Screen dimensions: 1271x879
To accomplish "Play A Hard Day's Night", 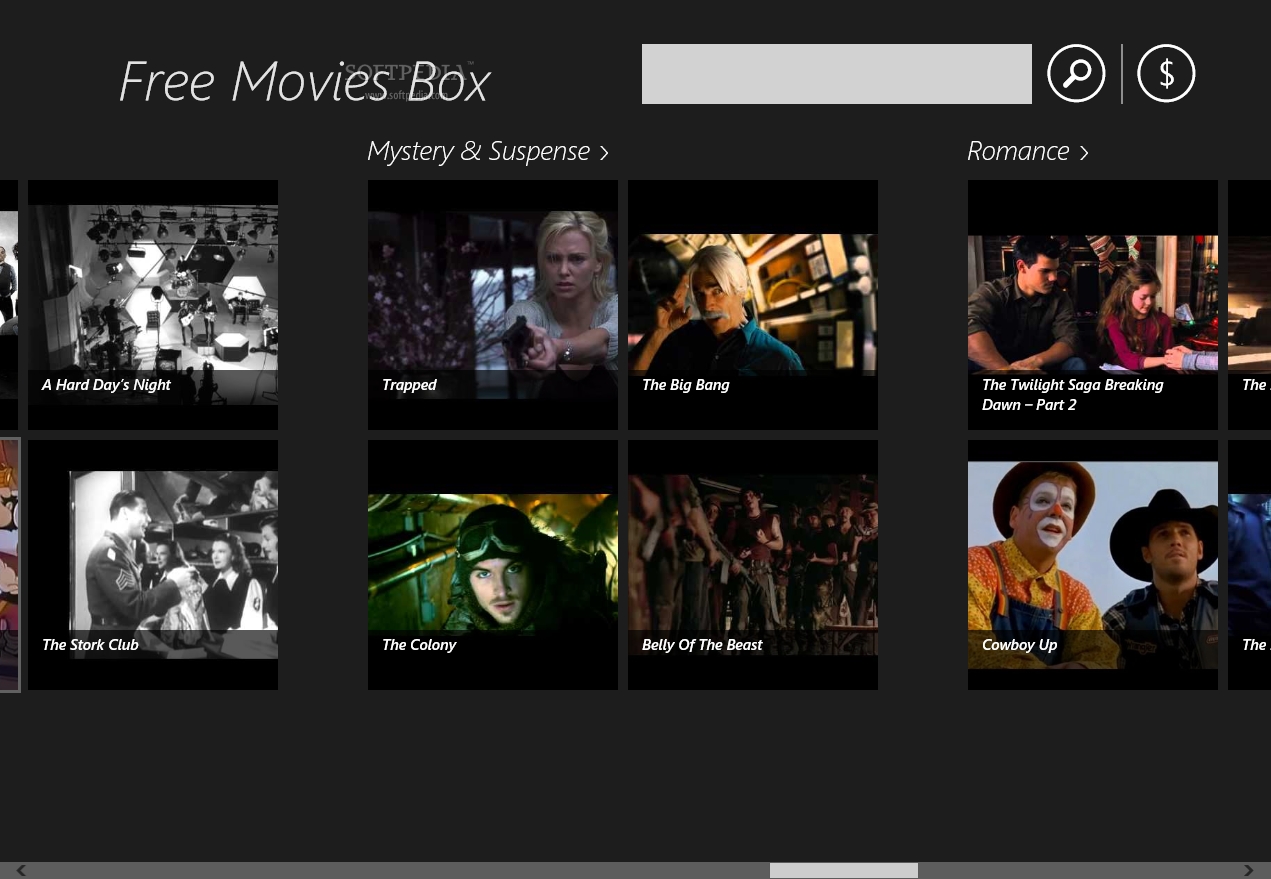I will click(152, 304).
